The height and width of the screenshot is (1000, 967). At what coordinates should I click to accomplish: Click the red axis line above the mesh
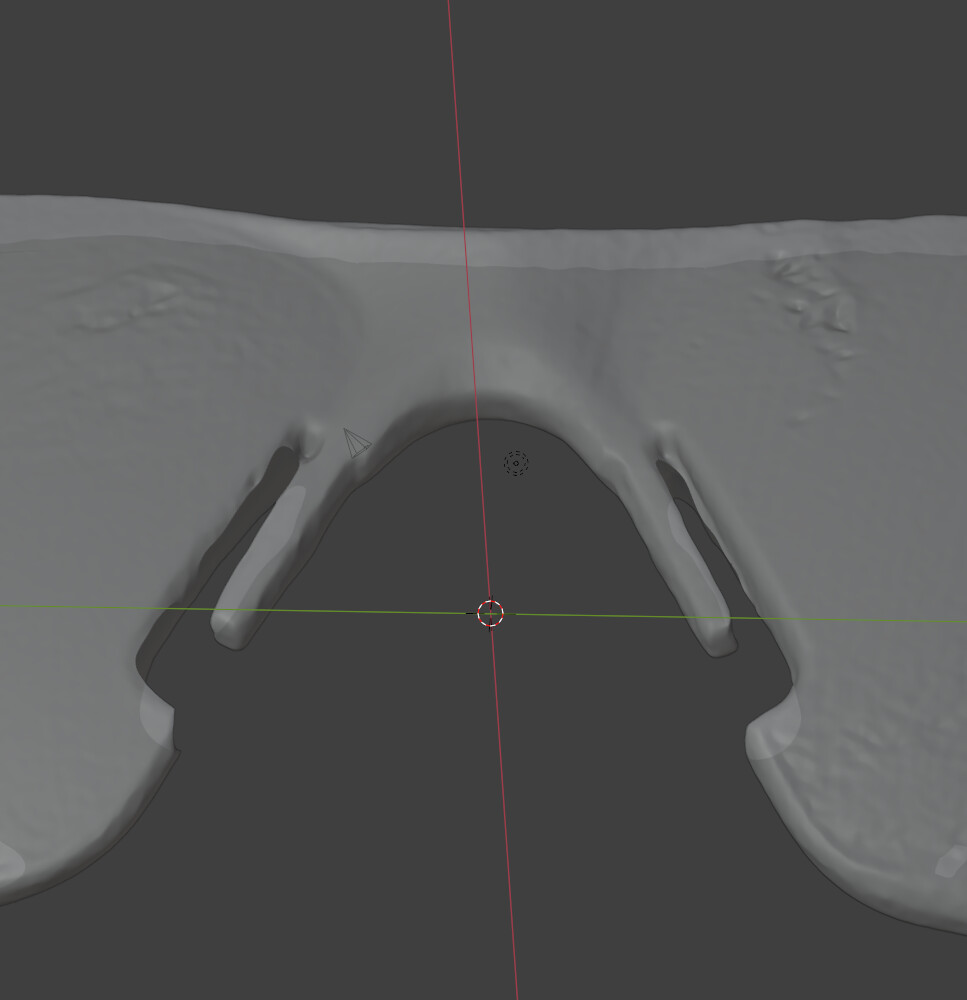(x=454, y=100)
